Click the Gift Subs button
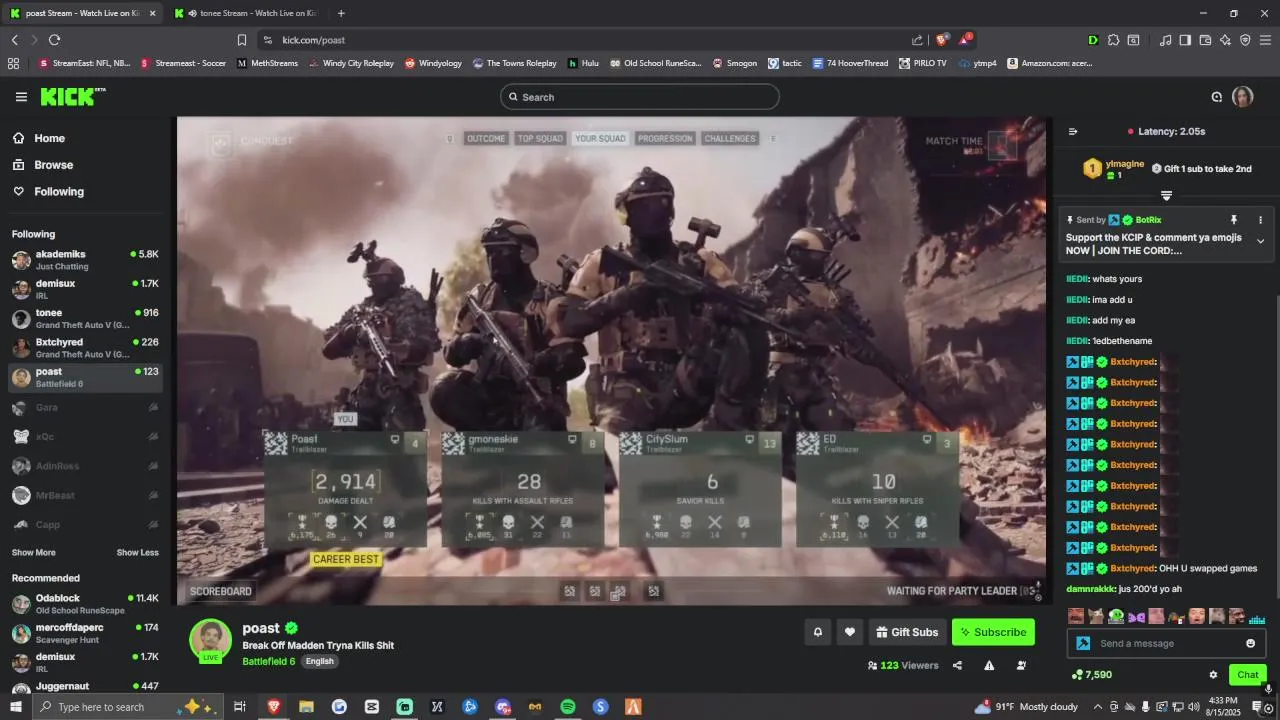Image resolution: width=1280 pixels, height=720 pixels. [x=907, y=632]
